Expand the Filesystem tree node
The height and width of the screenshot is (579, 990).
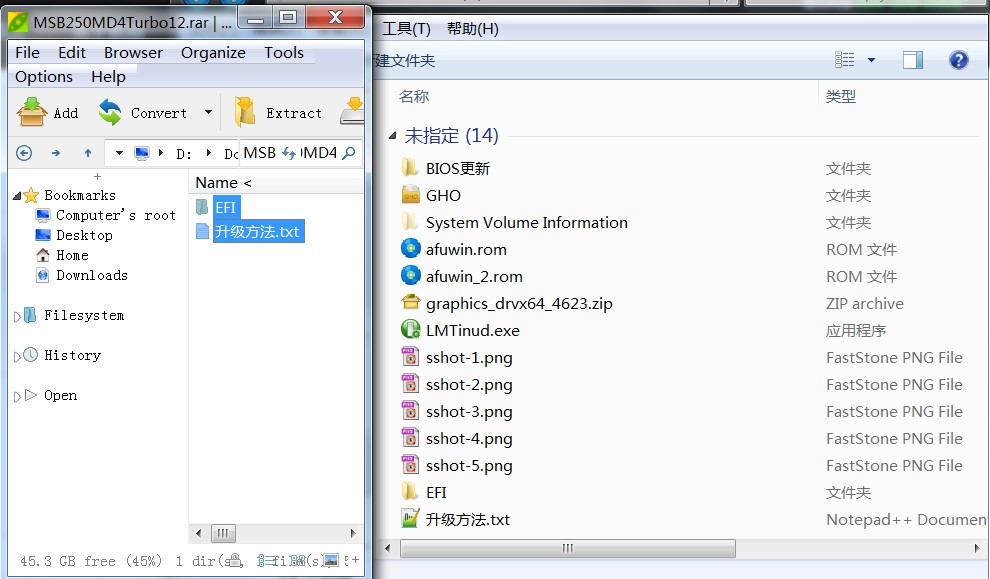click(17, 316)
